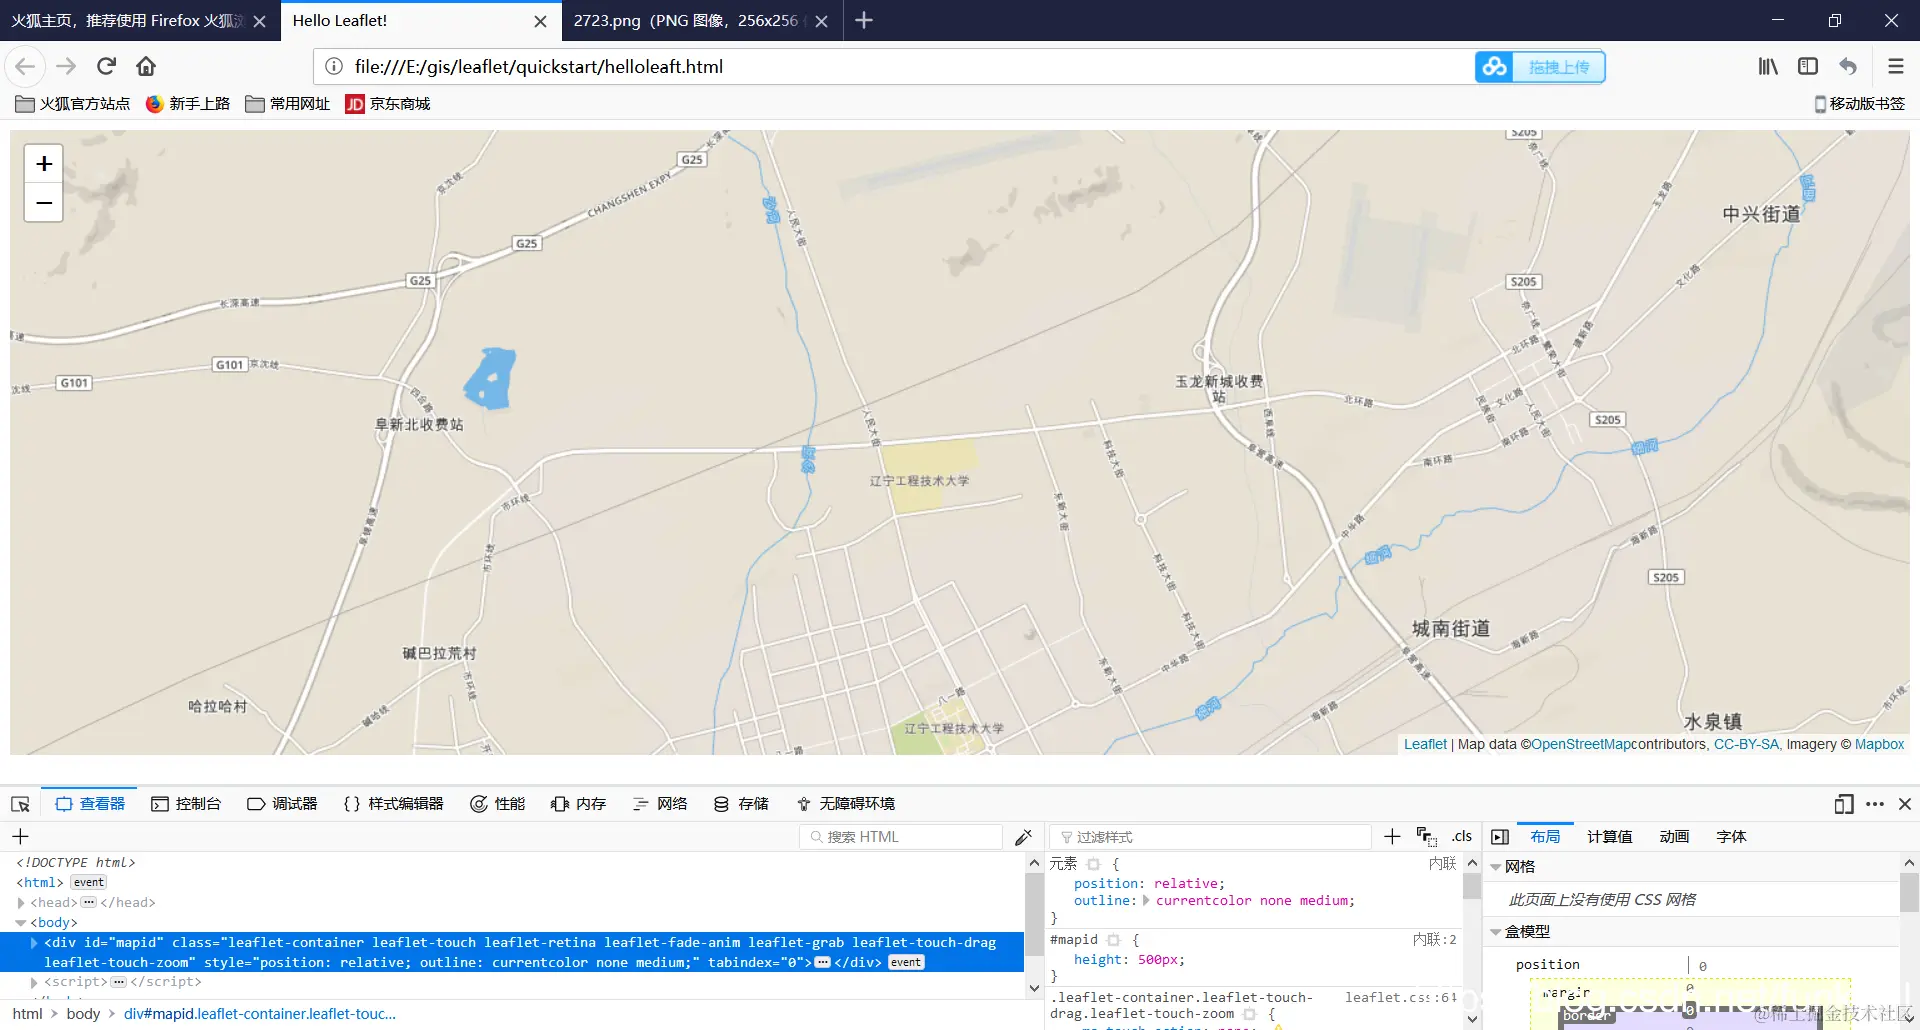
Task: Show site information for the file URL
Action: tap(334, 66)
